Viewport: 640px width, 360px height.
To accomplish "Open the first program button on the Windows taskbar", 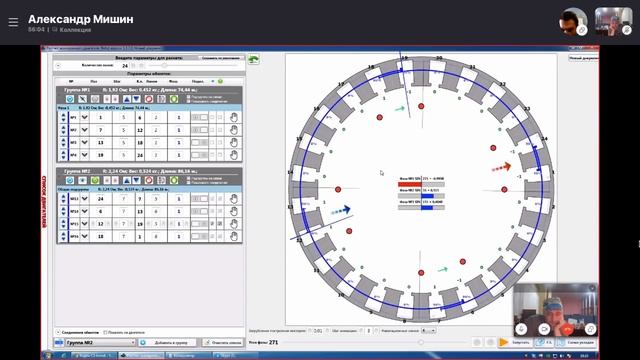I will [x=93, y=356].
